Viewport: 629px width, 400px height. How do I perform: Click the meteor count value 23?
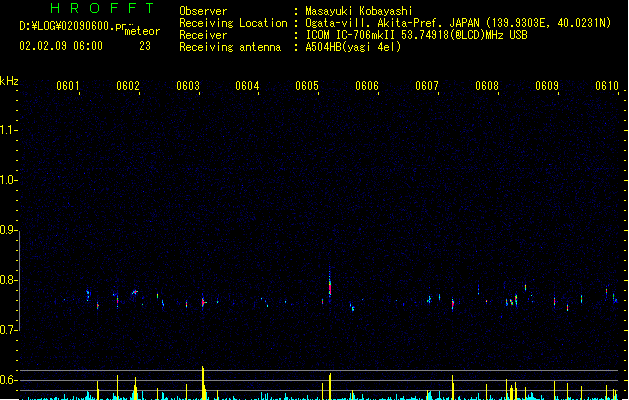point(145,46)
